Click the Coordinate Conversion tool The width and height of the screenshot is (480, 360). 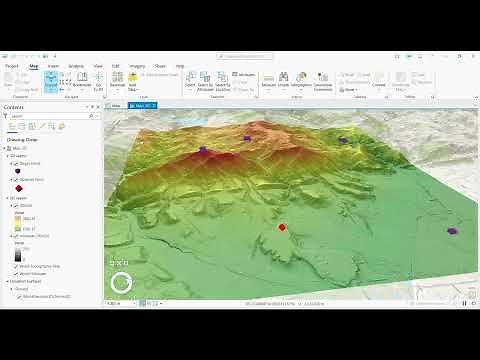point(323,81)
